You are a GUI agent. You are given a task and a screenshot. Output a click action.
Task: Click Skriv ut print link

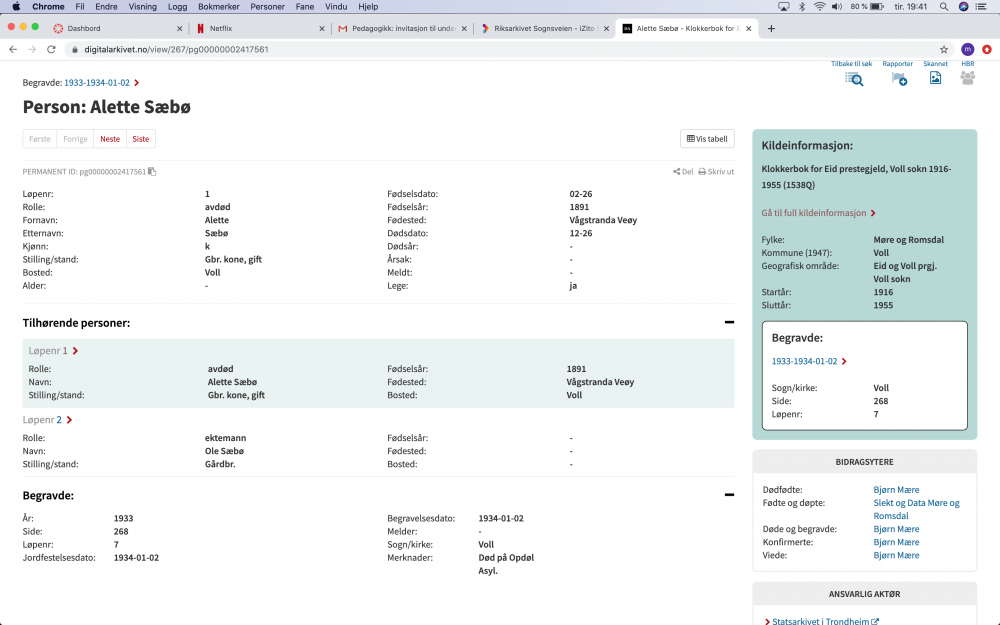[716, 172]
